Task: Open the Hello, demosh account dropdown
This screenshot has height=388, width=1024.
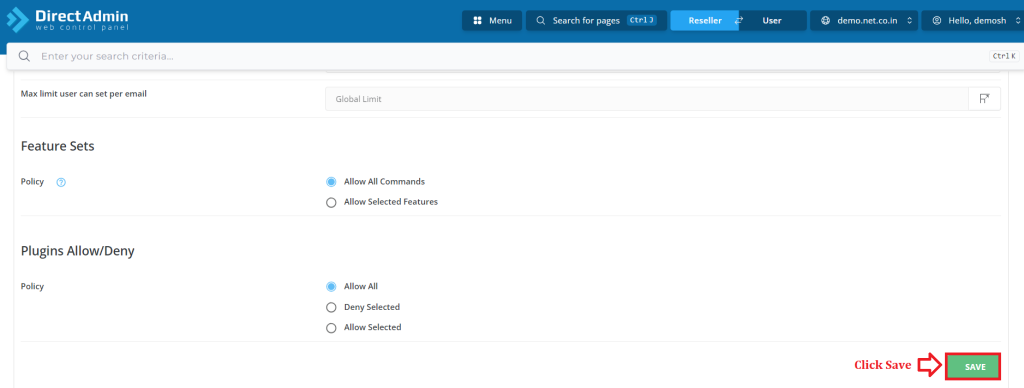Action: coord(972,21)
